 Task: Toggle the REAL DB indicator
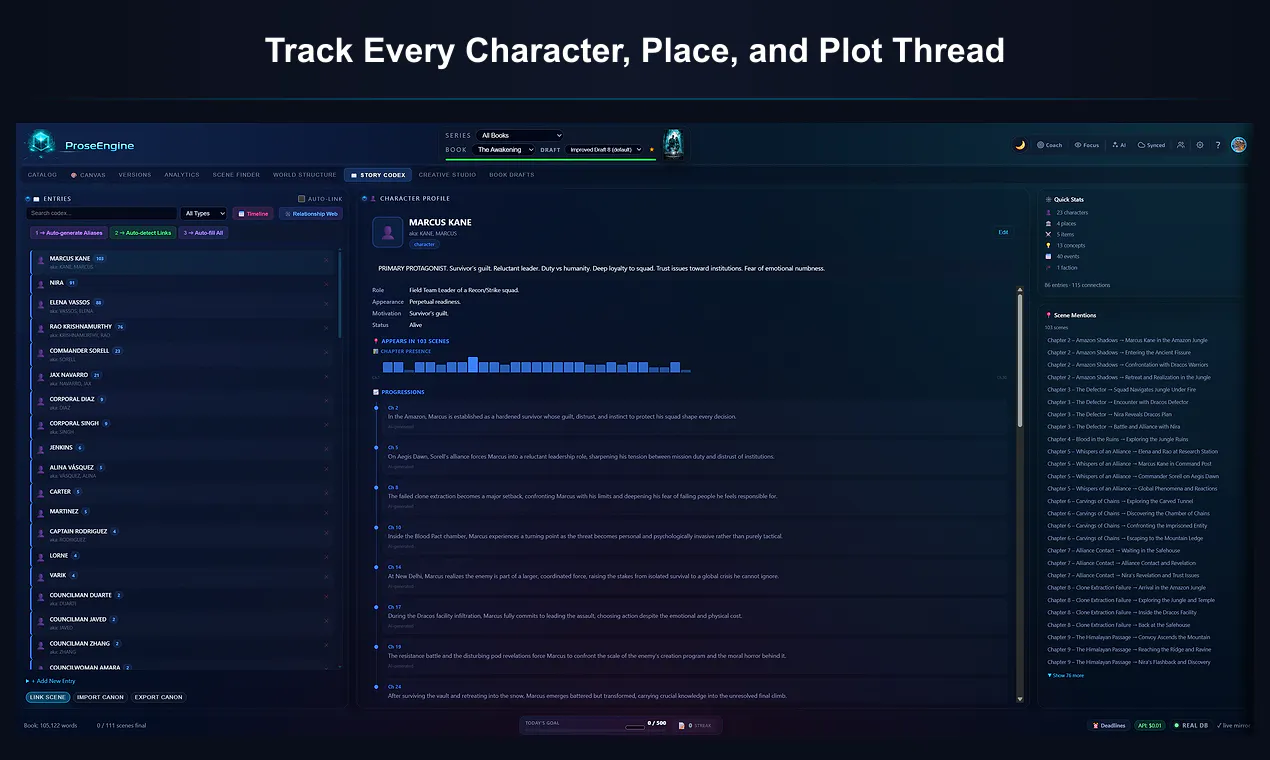tap(1191, 726)
